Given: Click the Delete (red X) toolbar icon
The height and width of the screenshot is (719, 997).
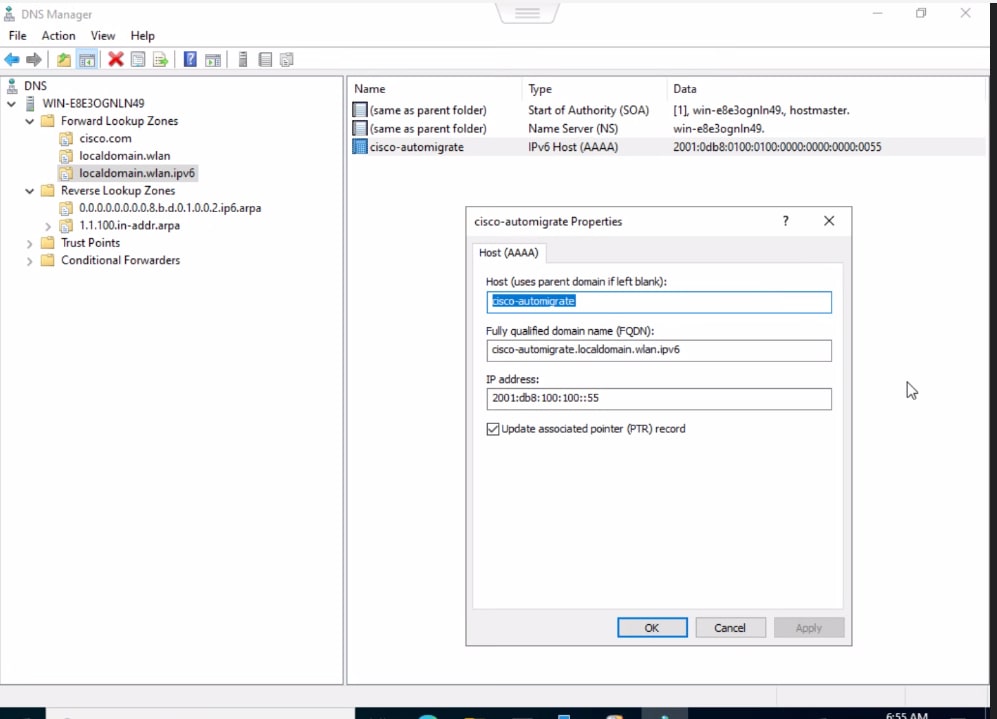Looking at the screenshot, I should (x=115, y=59).
